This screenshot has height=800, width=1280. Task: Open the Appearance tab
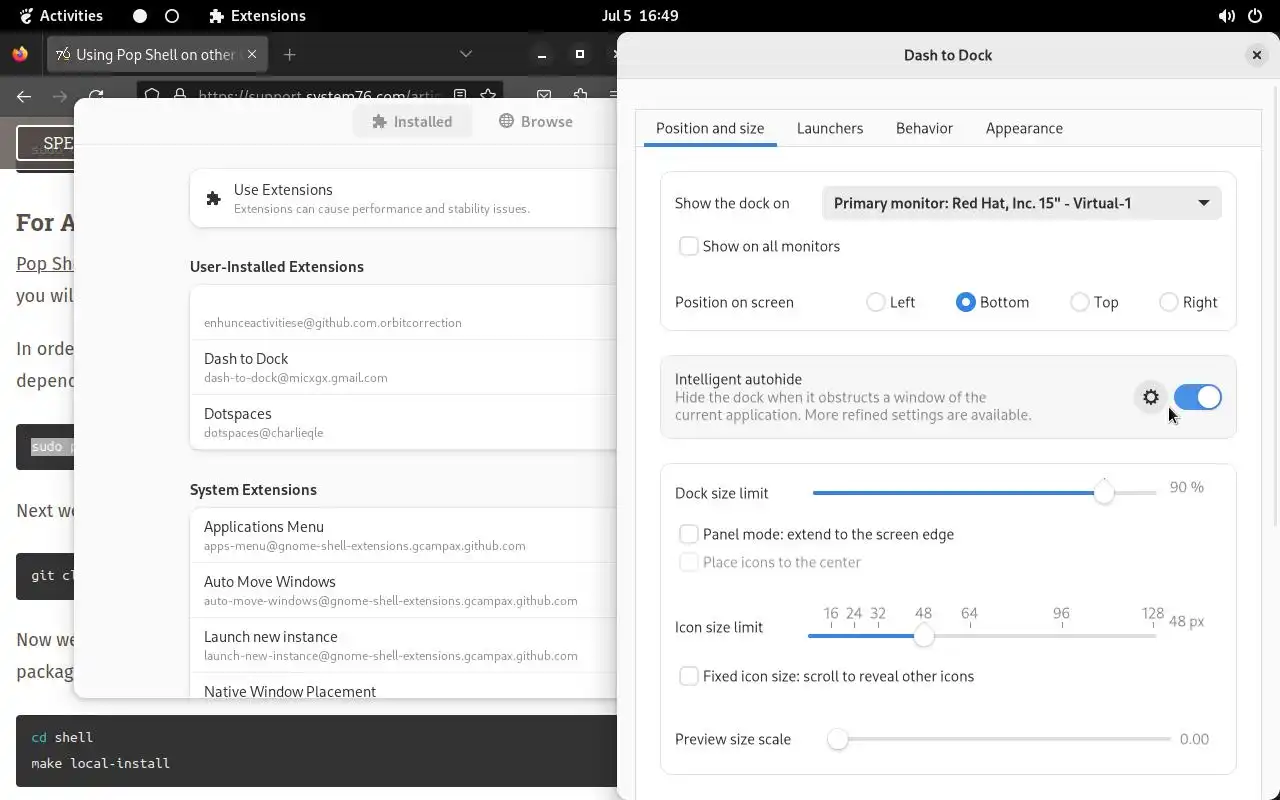(x=1024, y=128)
